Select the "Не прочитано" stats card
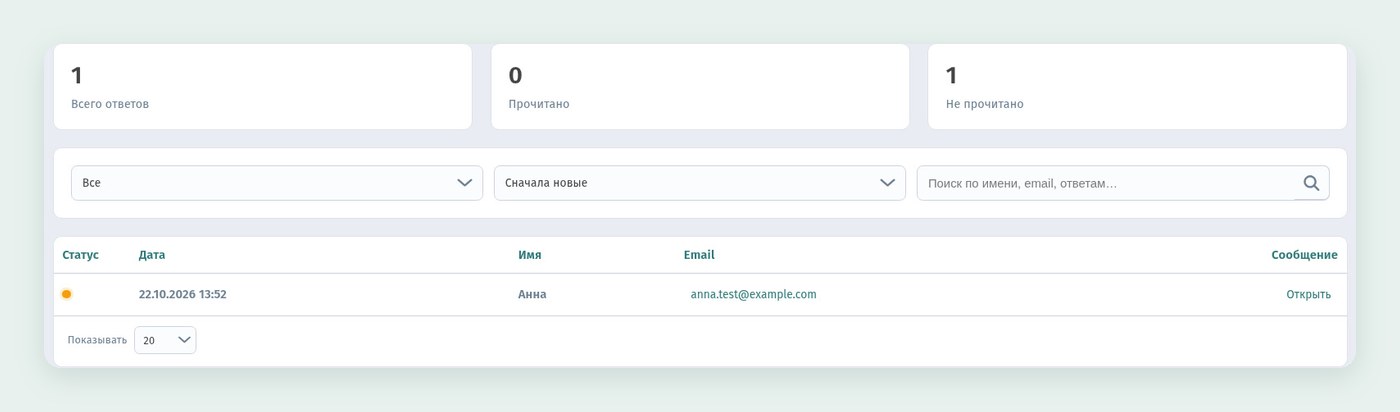 click(x=1137, y=86)
